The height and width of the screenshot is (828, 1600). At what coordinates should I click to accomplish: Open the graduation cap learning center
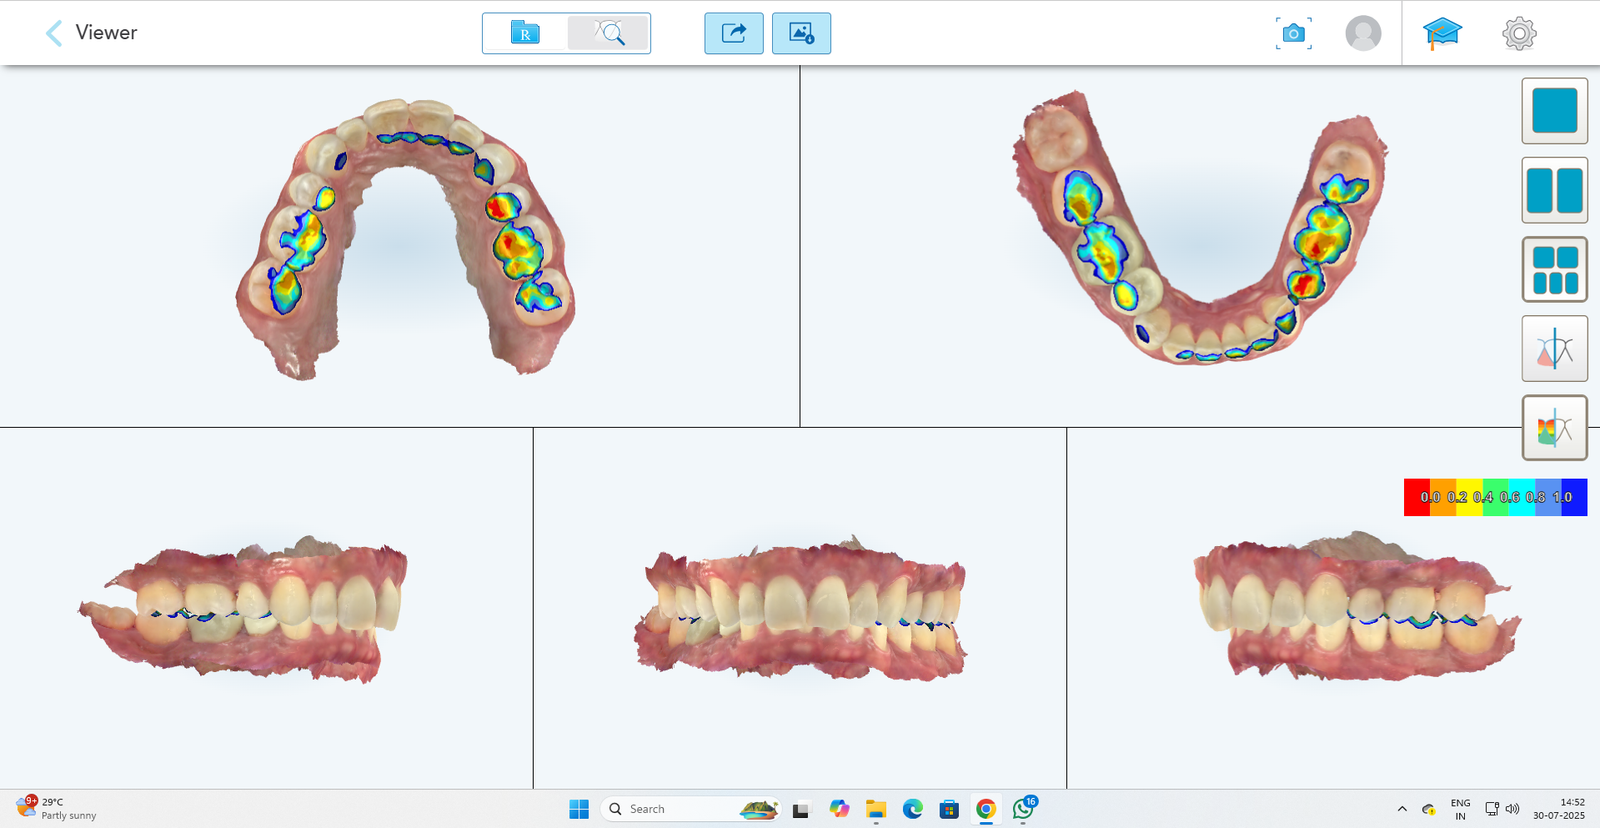[1441, 33]
